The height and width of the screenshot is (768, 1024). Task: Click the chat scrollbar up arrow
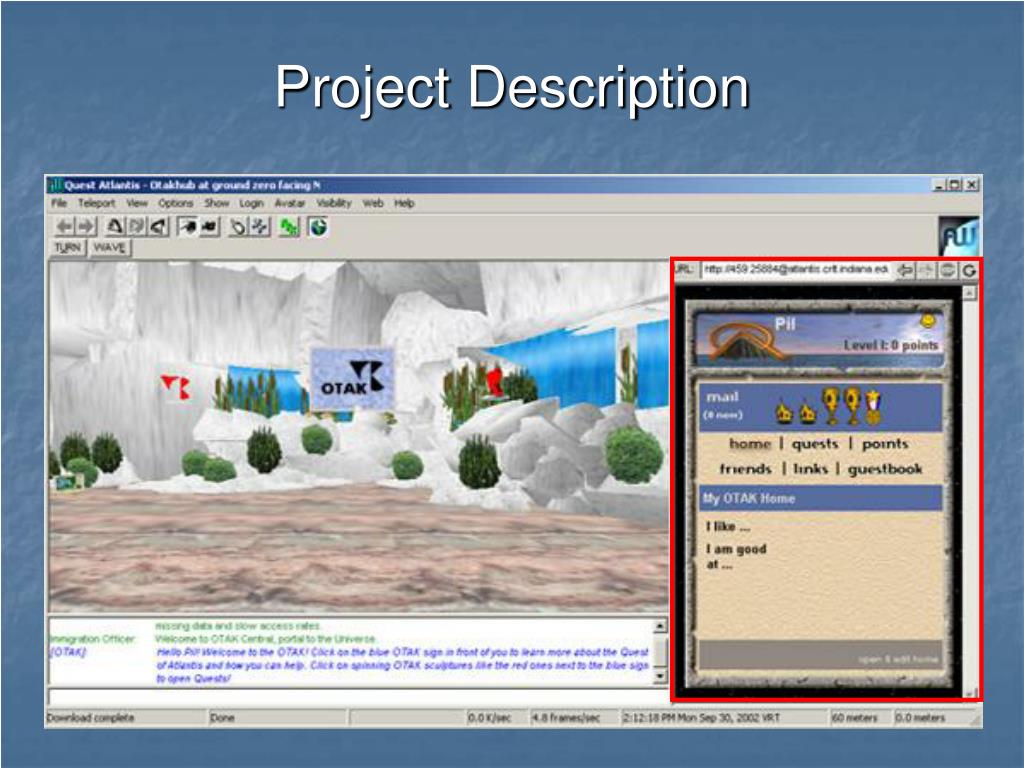[660, 626]
